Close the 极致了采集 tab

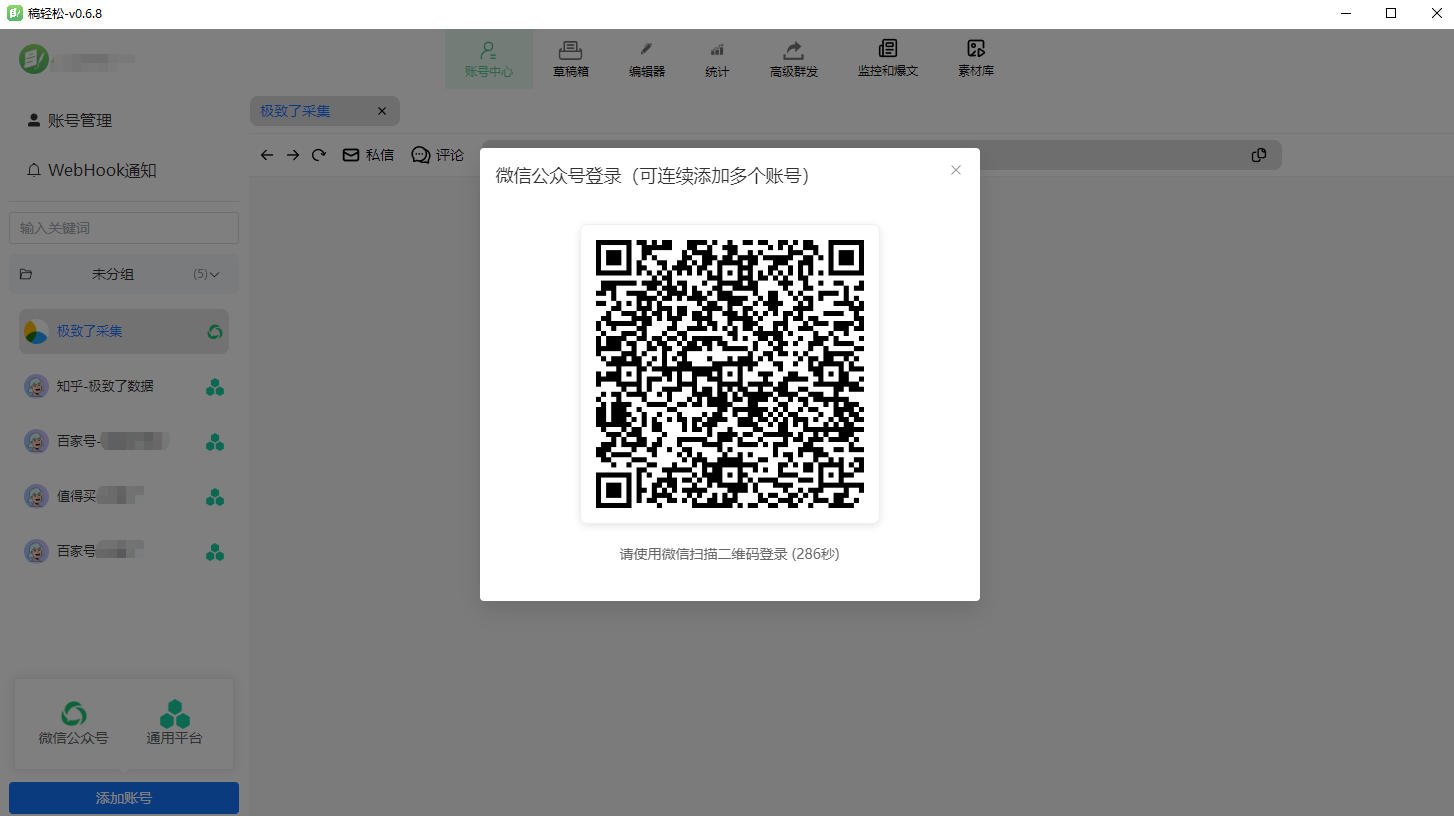pyautogui.click(x=382, y=111)
